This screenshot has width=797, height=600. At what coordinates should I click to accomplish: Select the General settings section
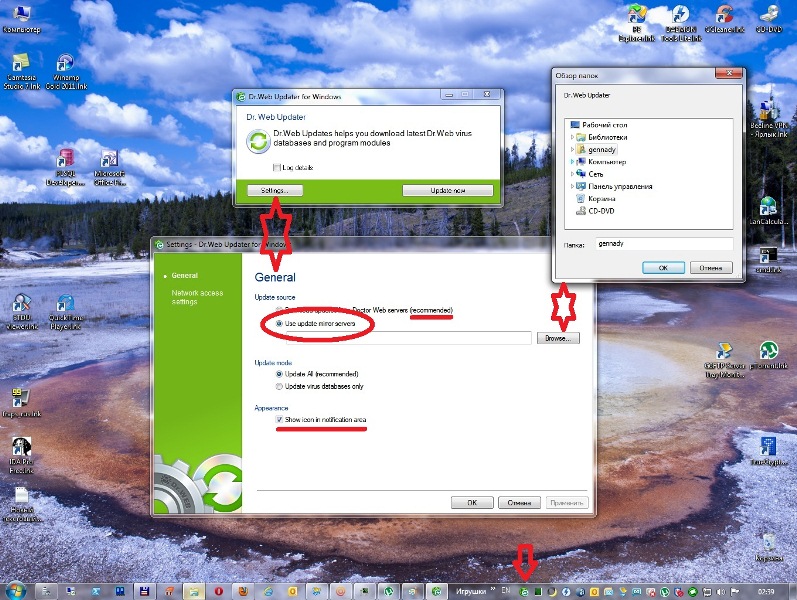184,275
